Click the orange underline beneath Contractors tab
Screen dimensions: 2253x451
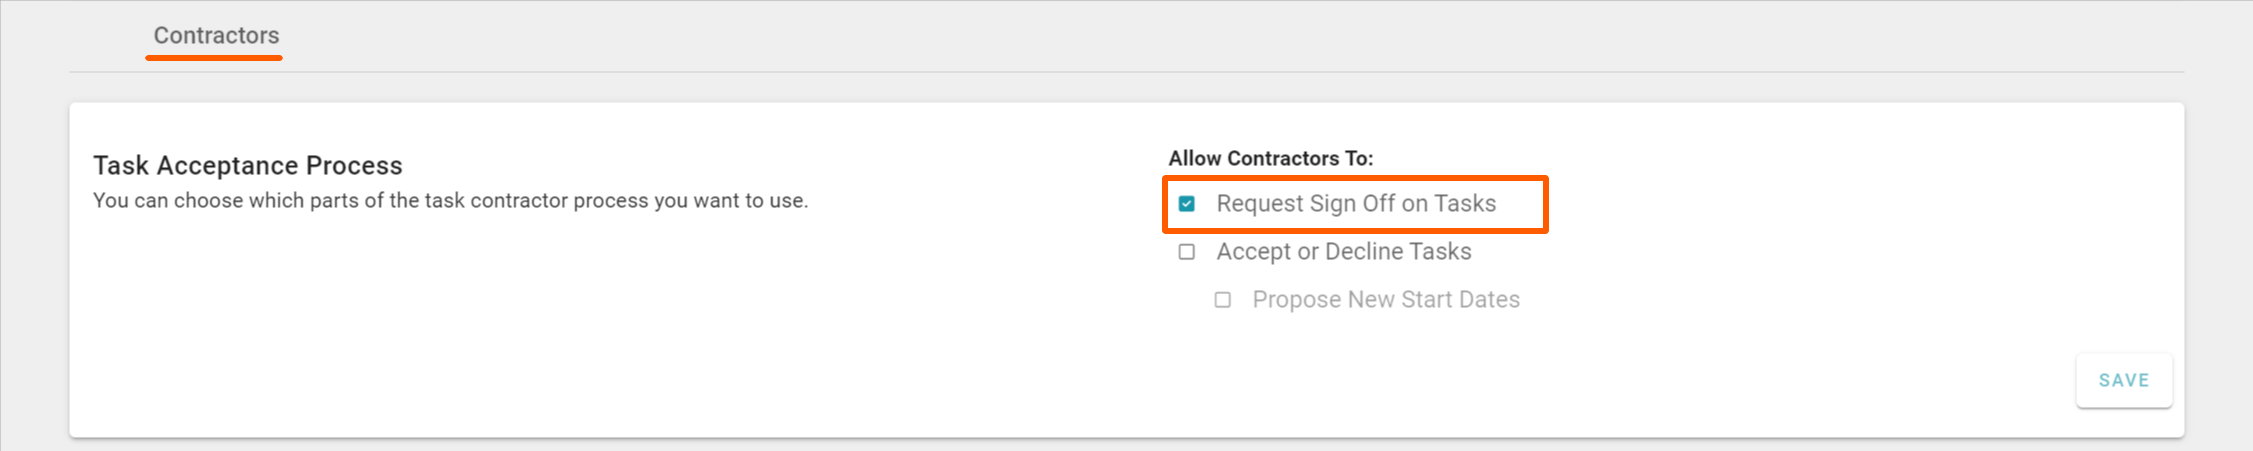214,58
